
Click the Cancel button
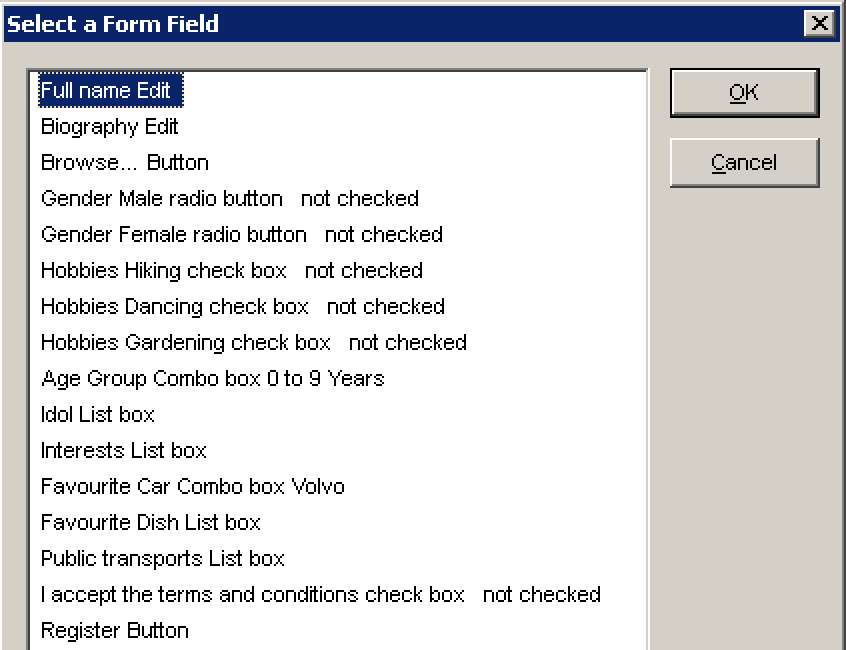point(744,162)
